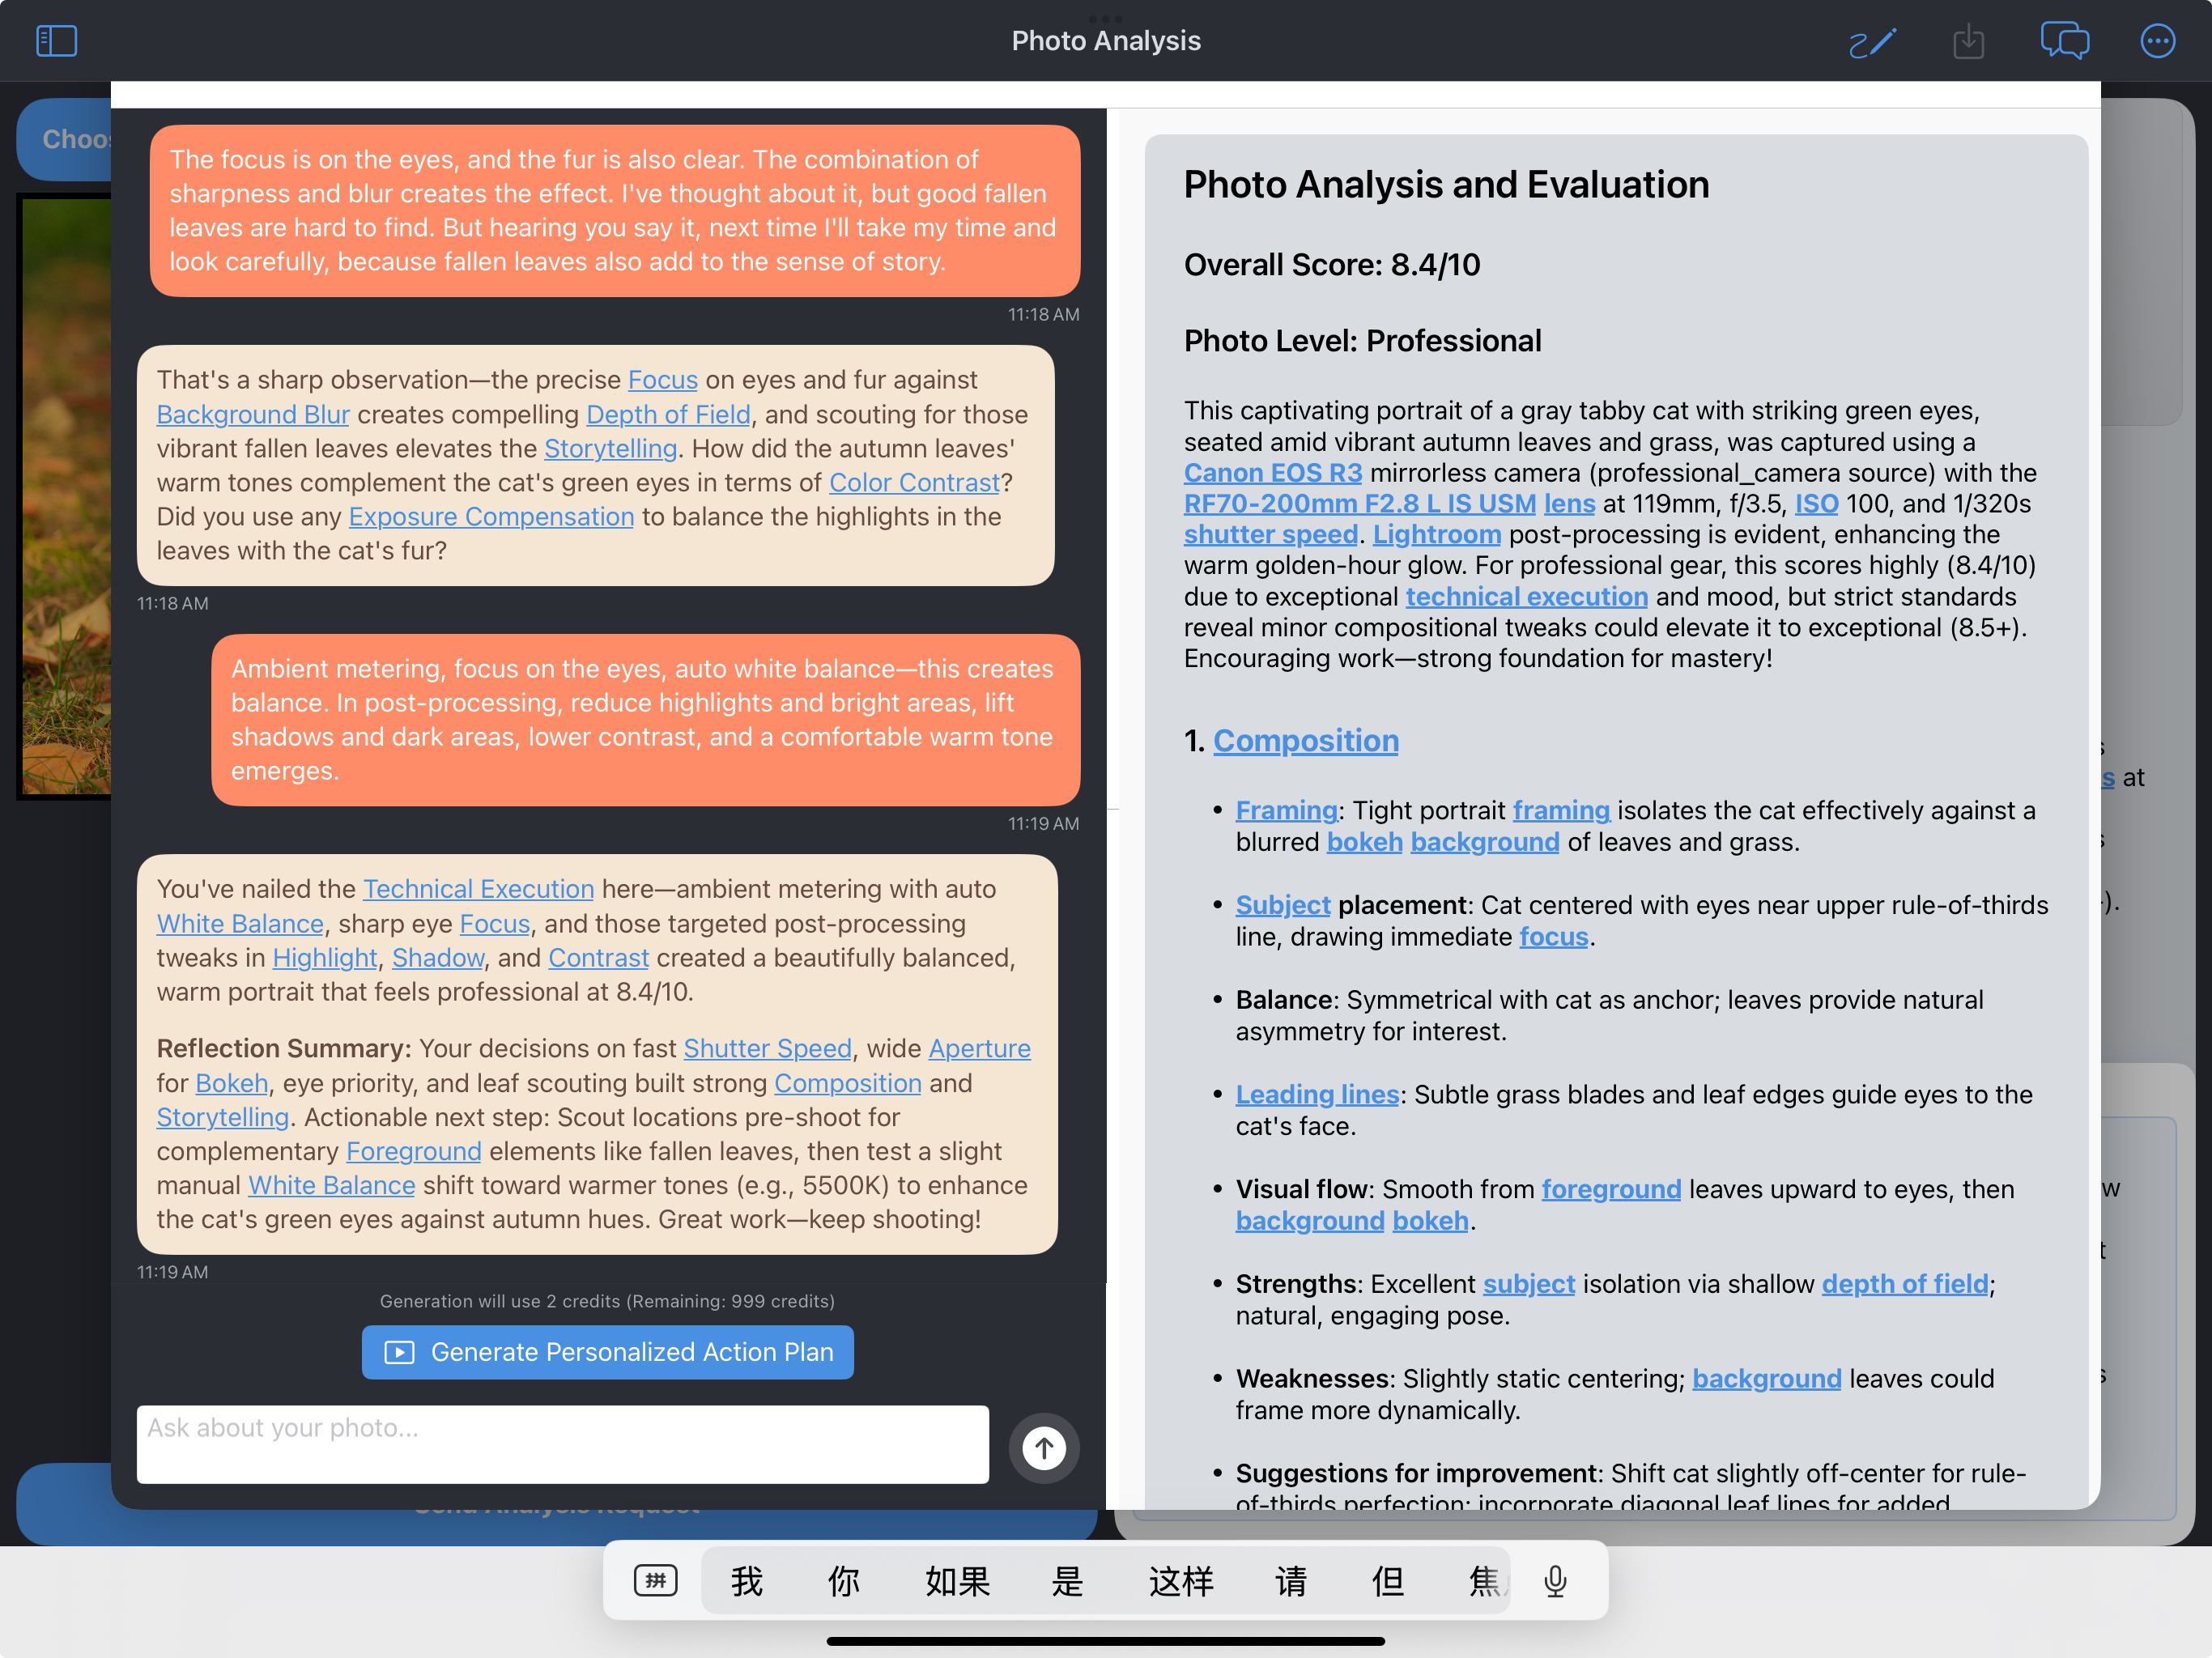Screen dimensions: 2212x1658
Task: Click 'background' link in Weaknesses bullet
Action: [x=1766, y=1379]
